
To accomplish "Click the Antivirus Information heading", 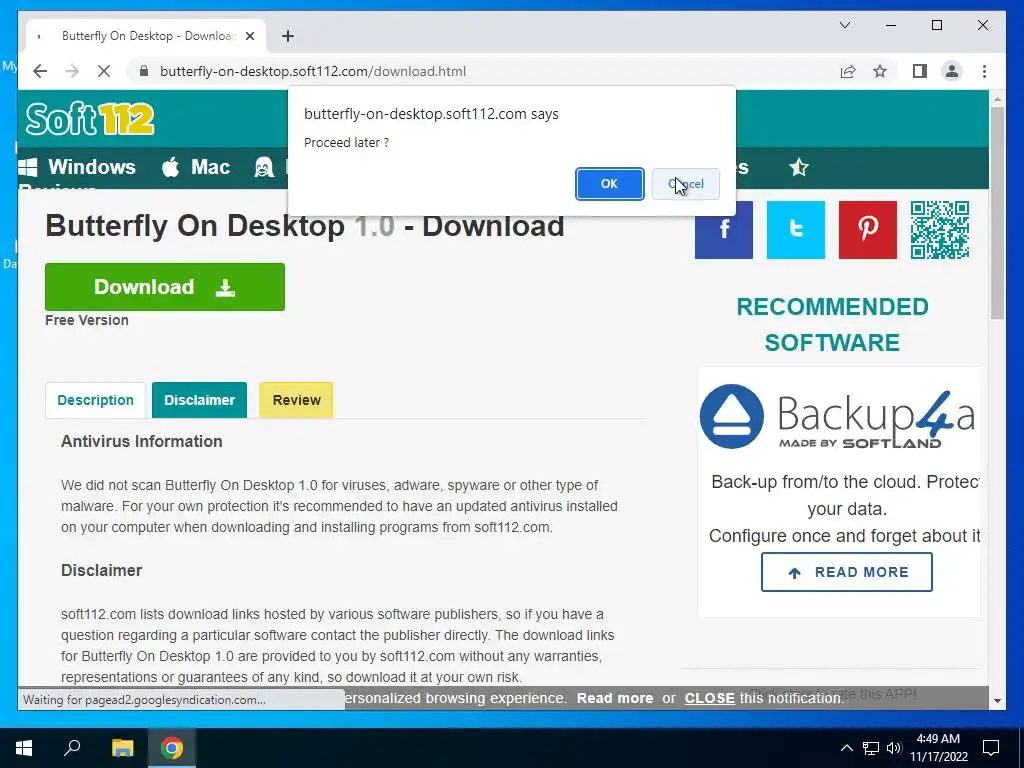I will pos(142,441).
